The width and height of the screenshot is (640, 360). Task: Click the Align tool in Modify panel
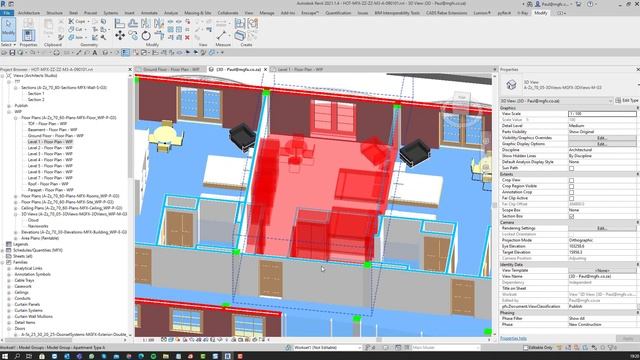point(120,23)
